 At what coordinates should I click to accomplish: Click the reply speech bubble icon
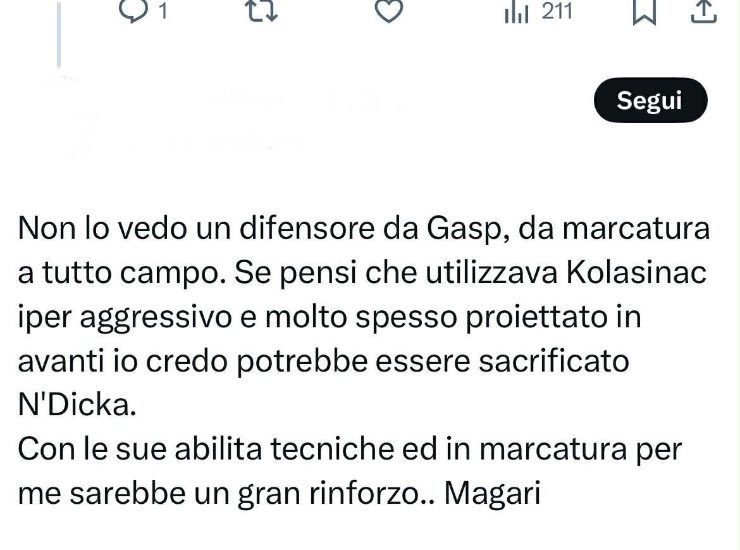(x=133, y=10)
